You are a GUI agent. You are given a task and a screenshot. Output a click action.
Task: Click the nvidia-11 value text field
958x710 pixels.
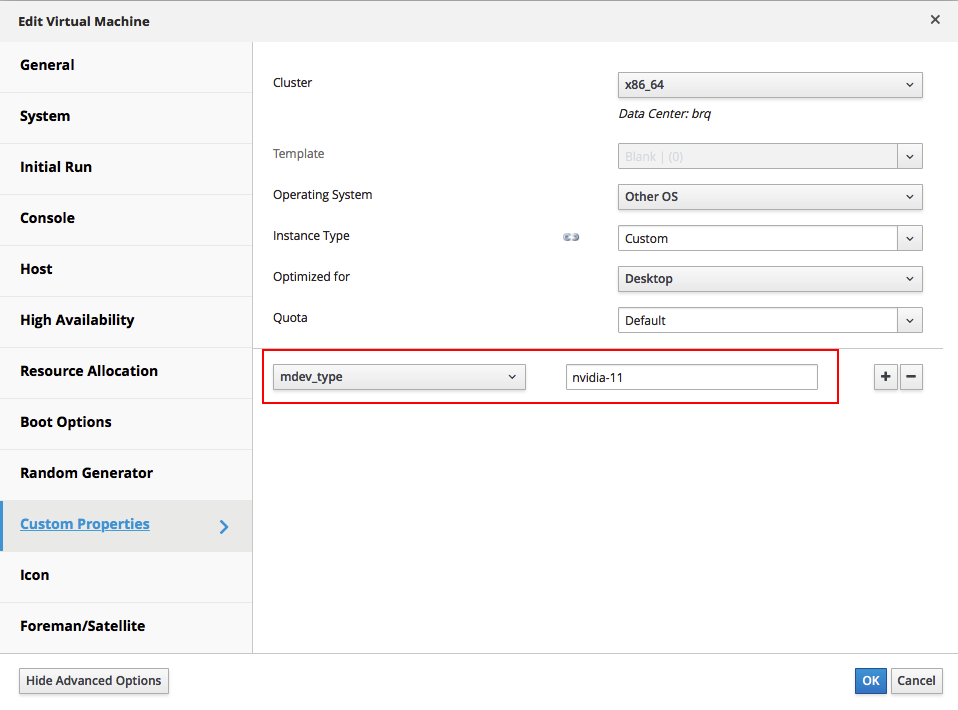click(692, 377)
